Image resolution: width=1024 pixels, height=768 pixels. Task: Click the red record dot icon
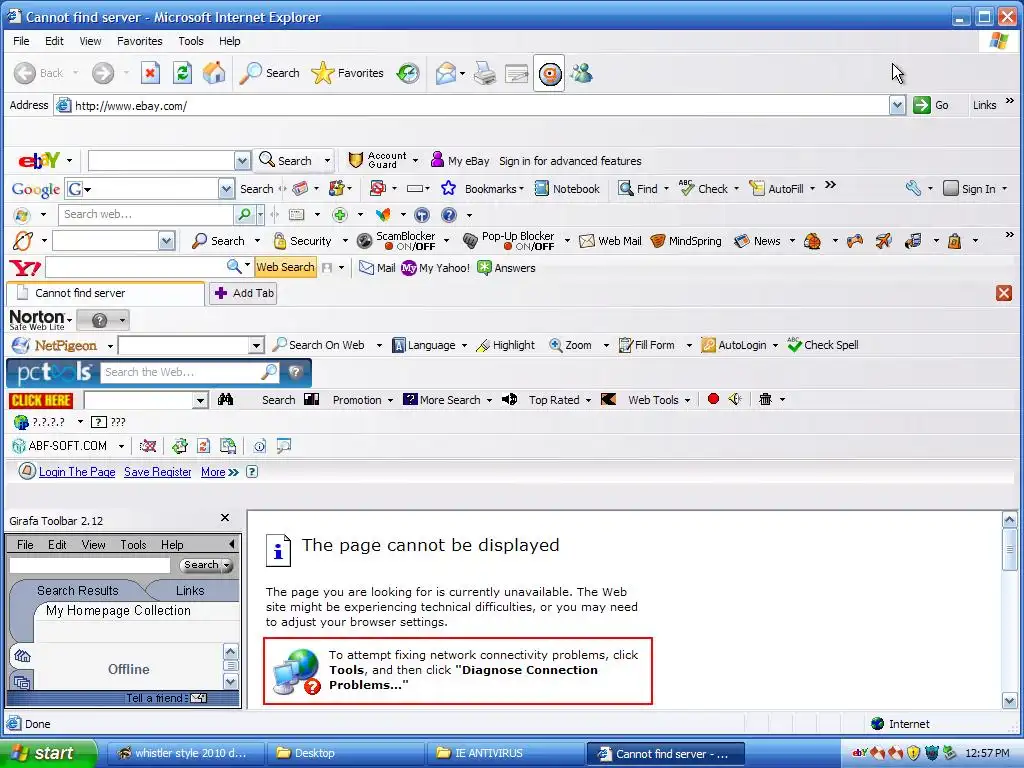(x=713, y=399)
